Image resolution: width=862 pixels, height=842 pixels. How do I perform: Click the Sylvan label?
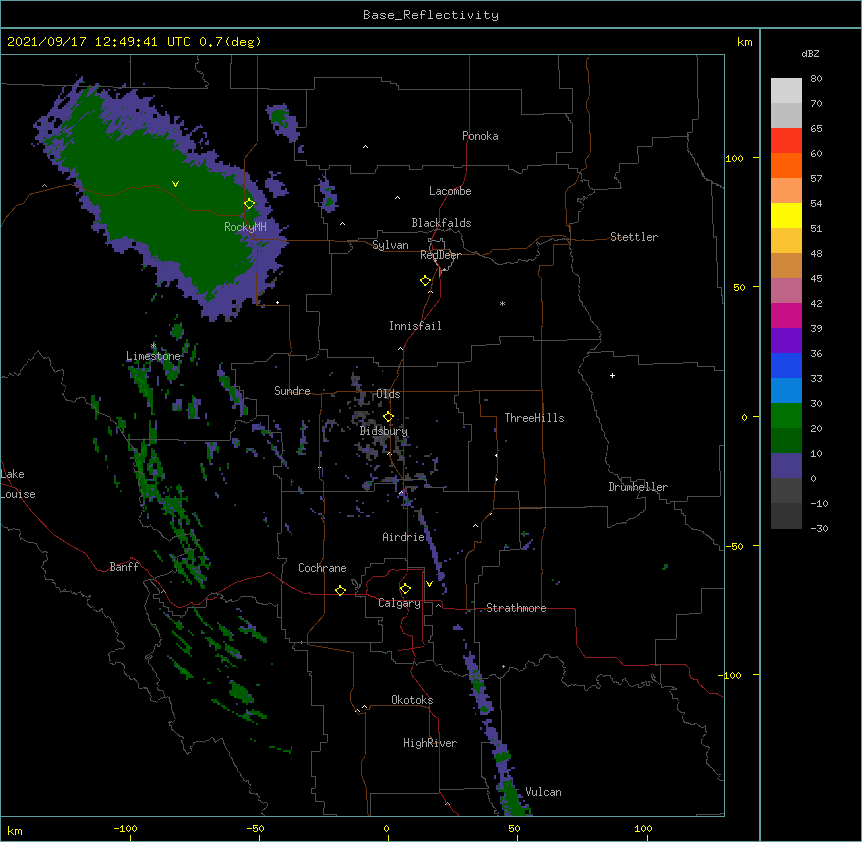tap(390, 245)
